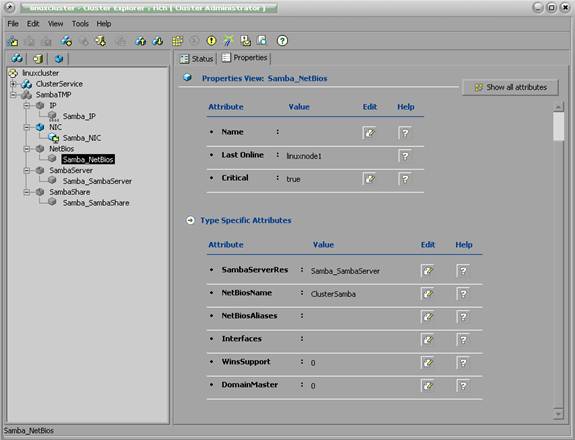The height and width of the screenshot is (440, 575).
Task: Open the Edit menu
Action: tap(33, 24)
